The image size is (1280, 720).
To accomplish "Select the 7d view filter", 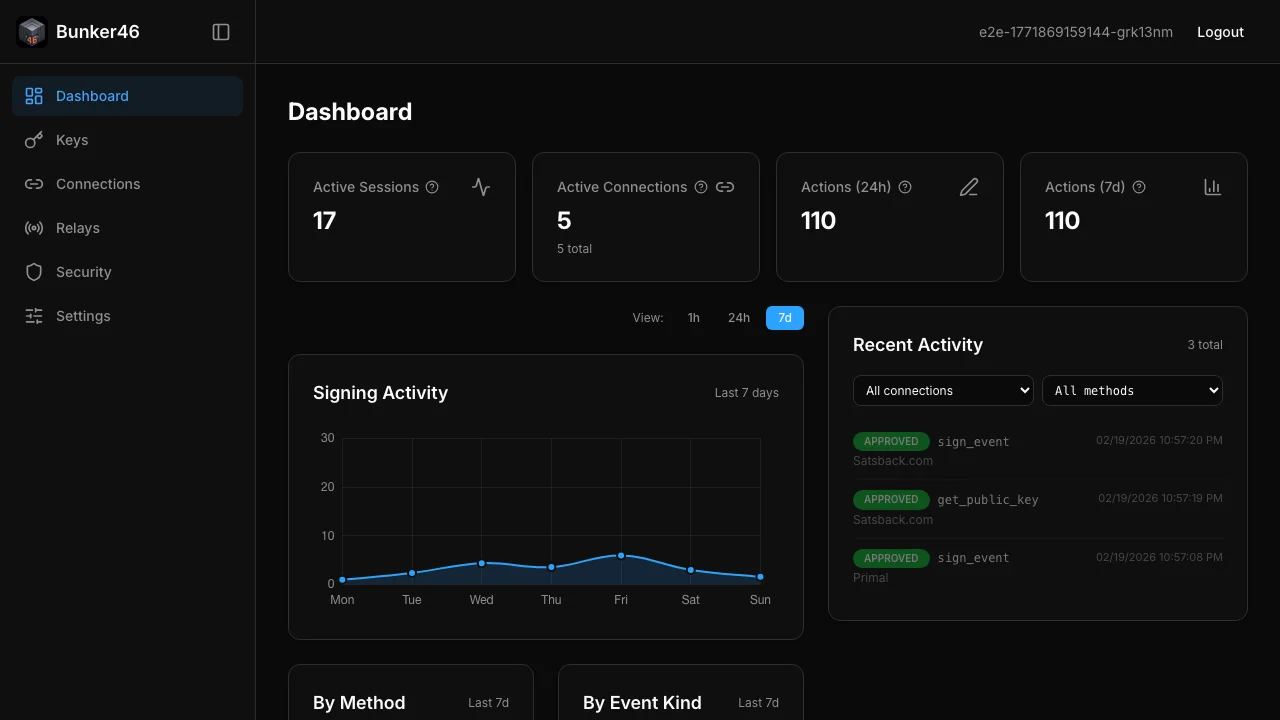I will [x=784, y=317].
